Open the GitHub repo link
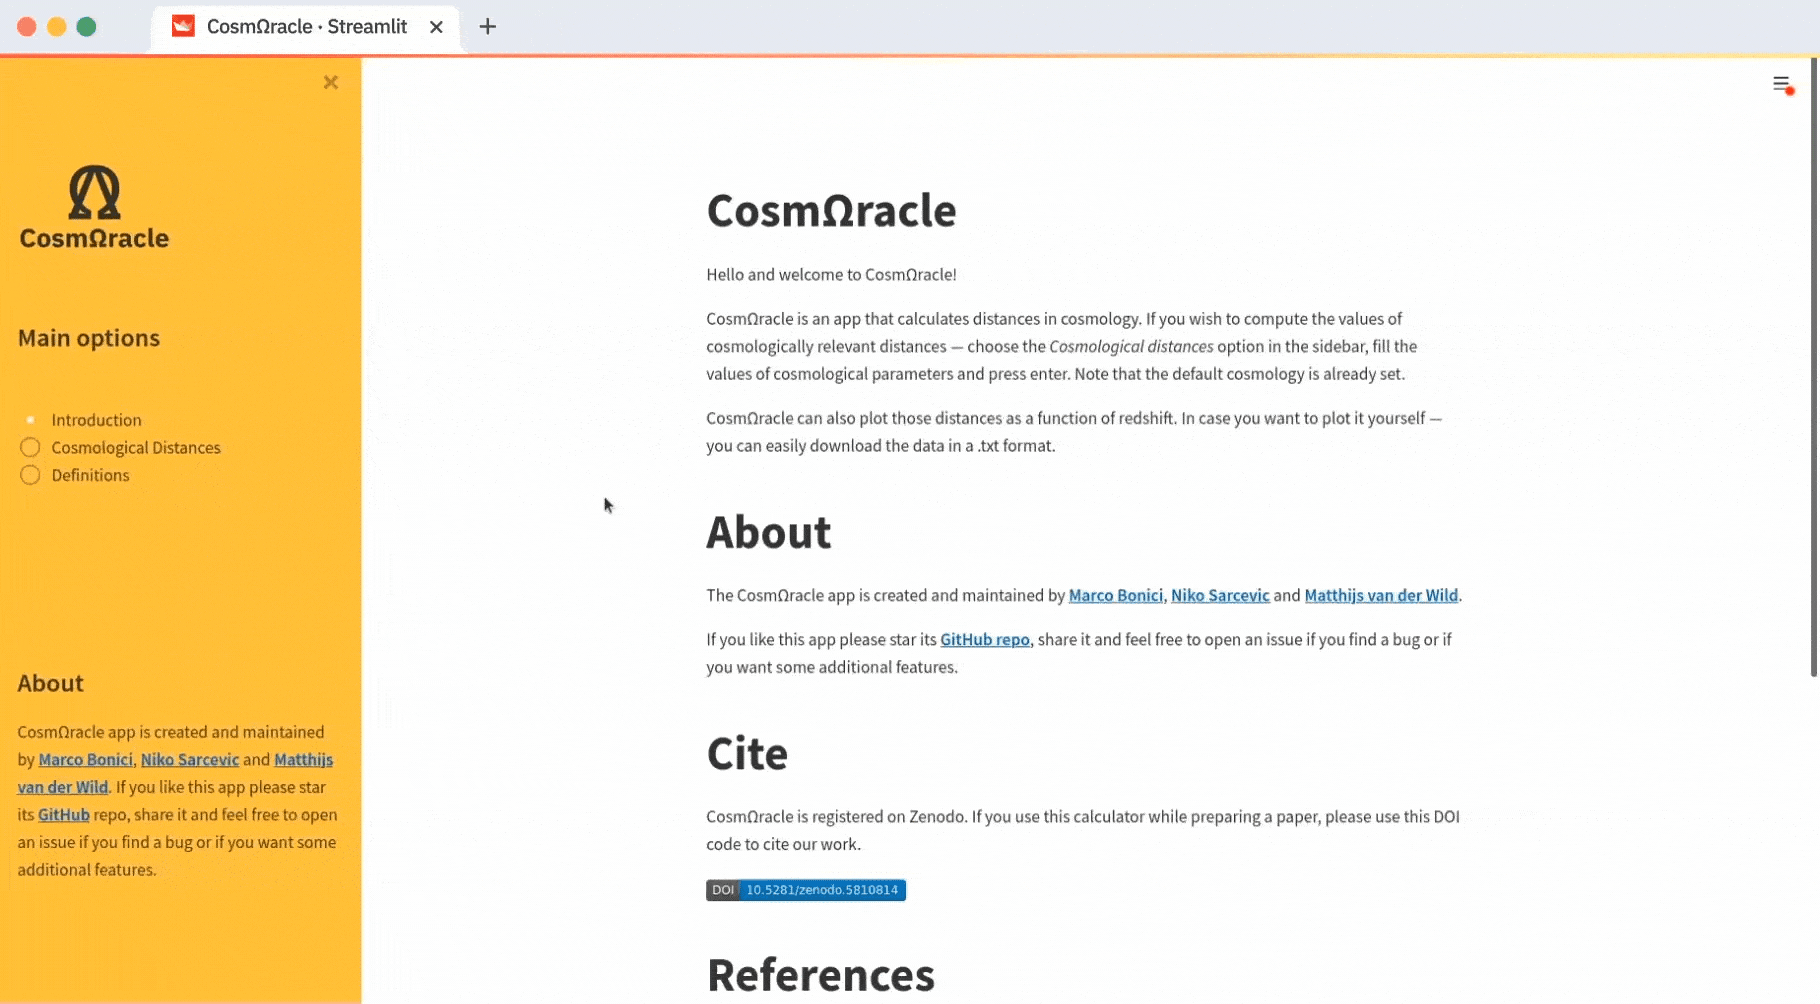This screenshot has width=1820, height=1004. (x=984, y=640)
